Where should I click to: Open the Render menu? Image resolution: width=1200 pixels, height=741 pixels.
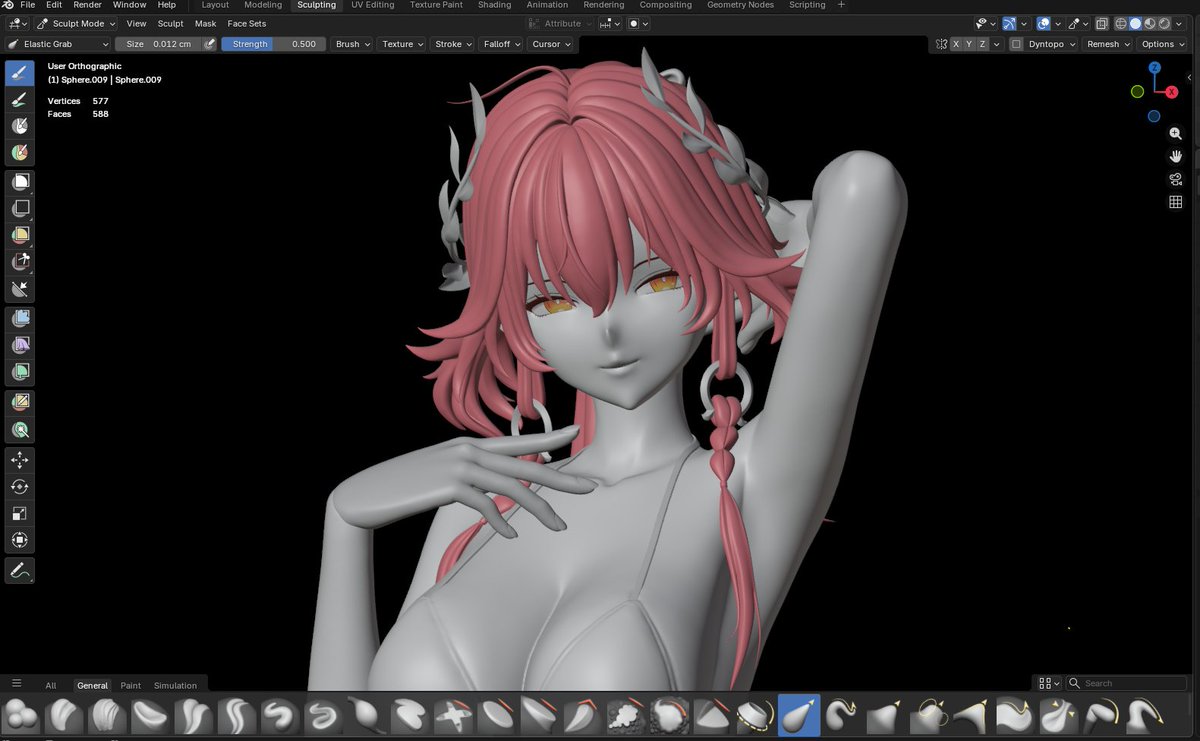(x=87, y=5)
